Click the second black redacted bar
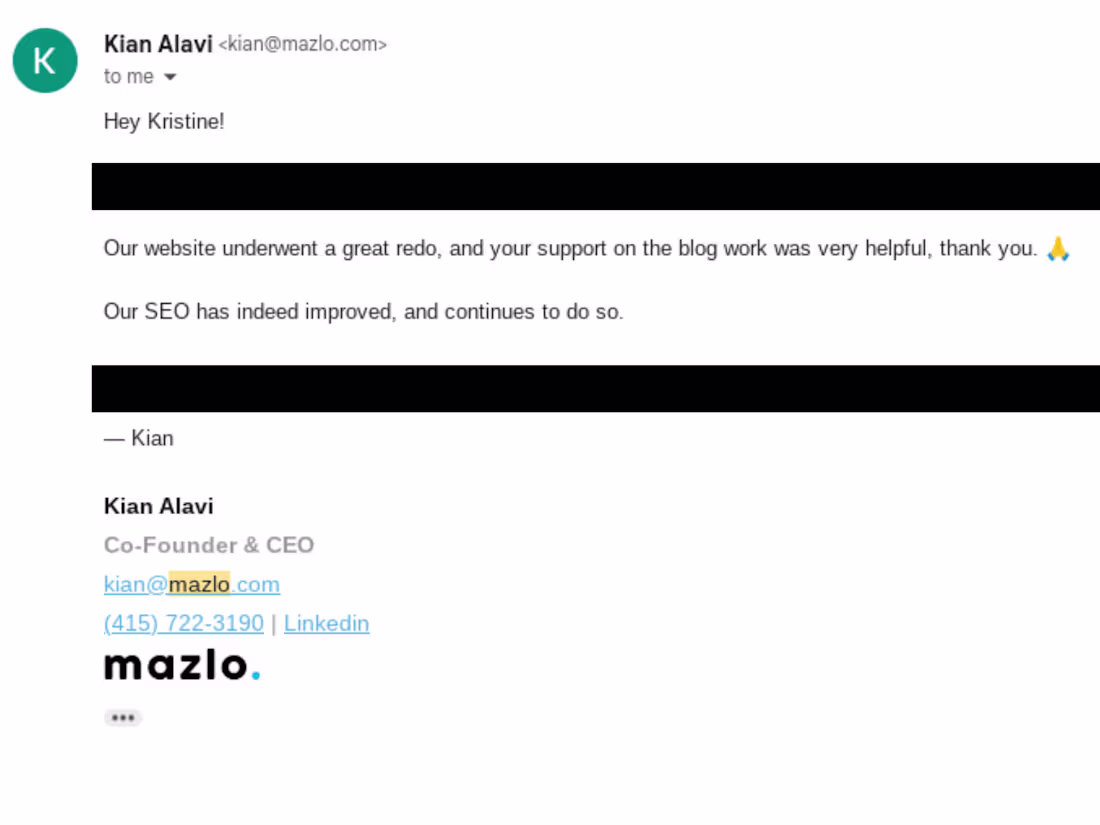The width and height of the screenshot is (1100, 825). (595, 388)
